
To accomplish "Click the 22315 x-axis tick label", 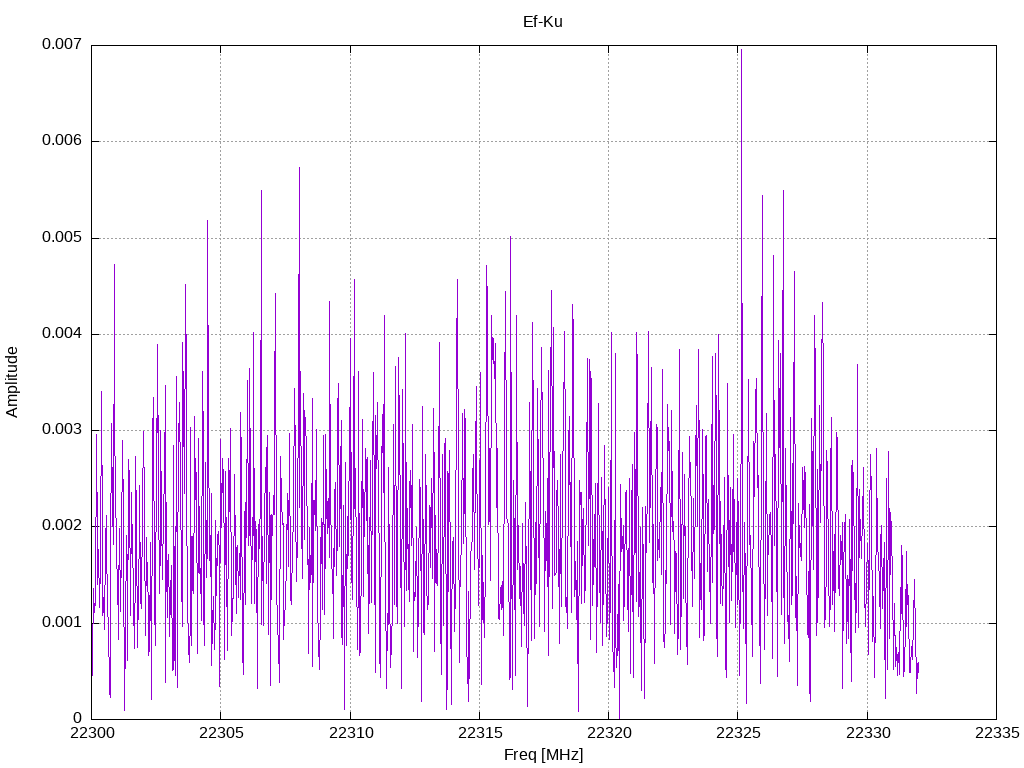I will pyautogui.click(x=480, y=733).
